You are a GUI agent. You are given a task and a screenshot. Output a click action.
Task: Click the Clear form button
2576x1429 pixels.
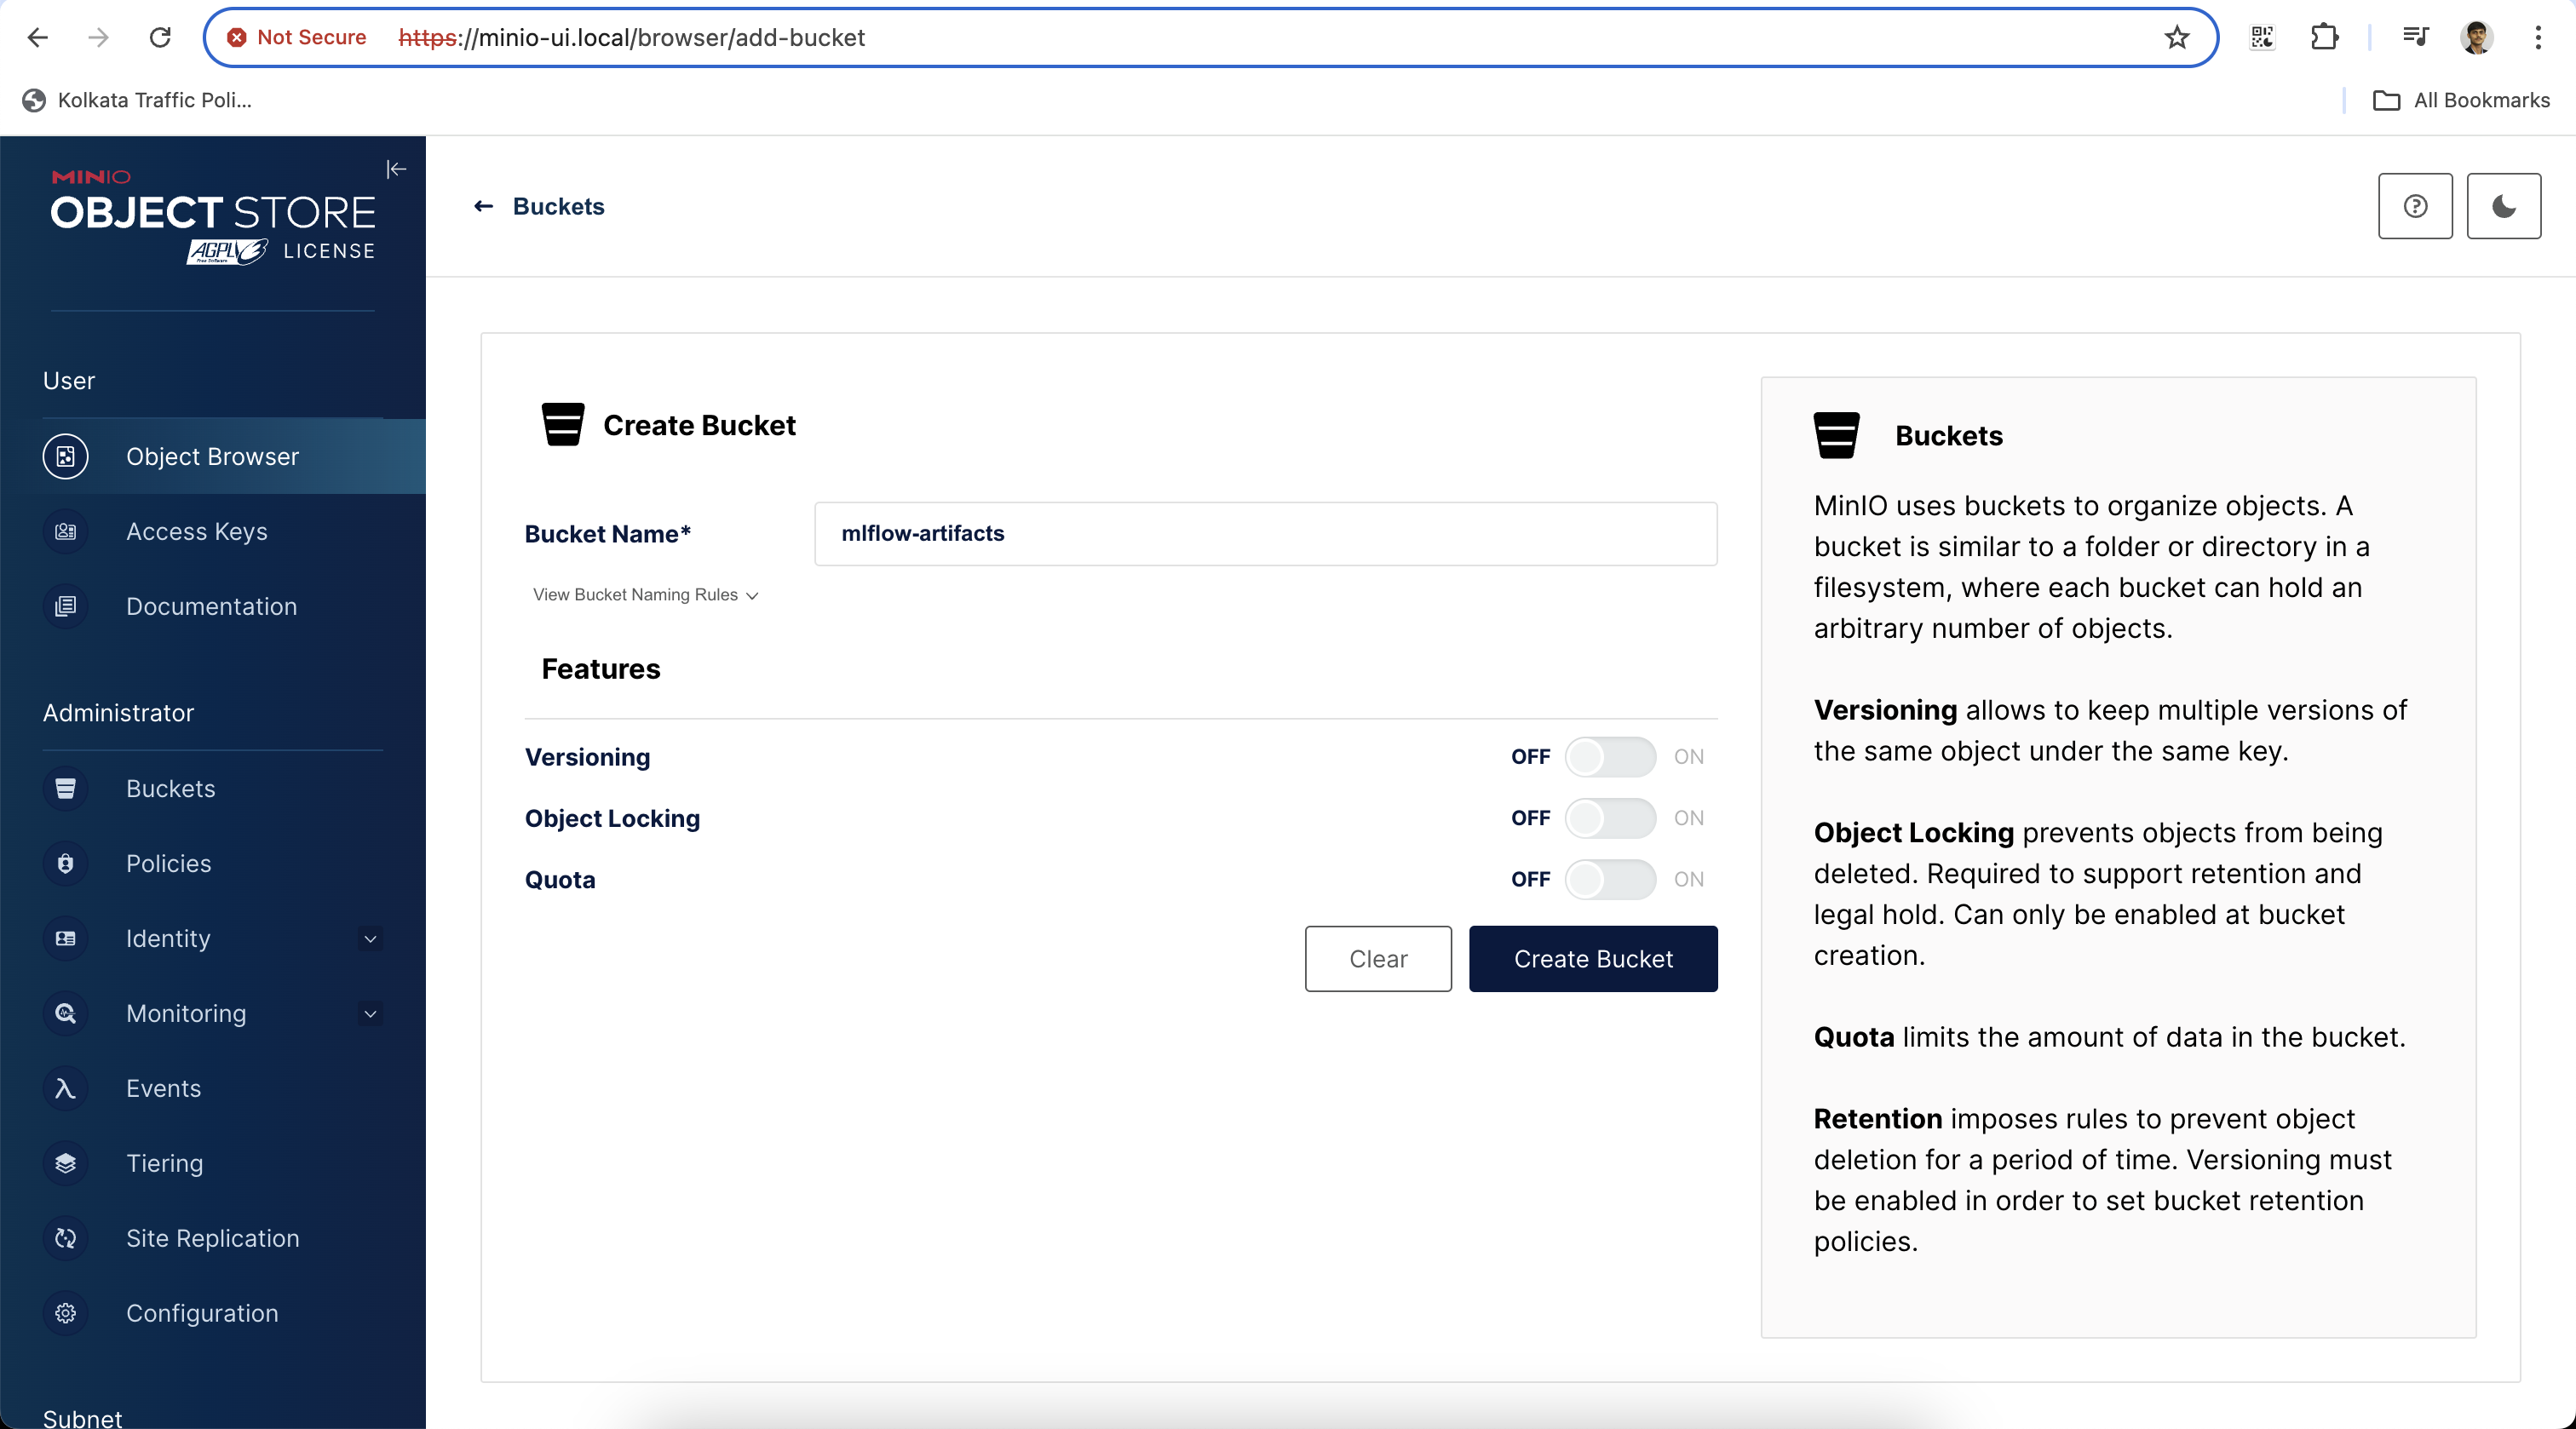1377,959
